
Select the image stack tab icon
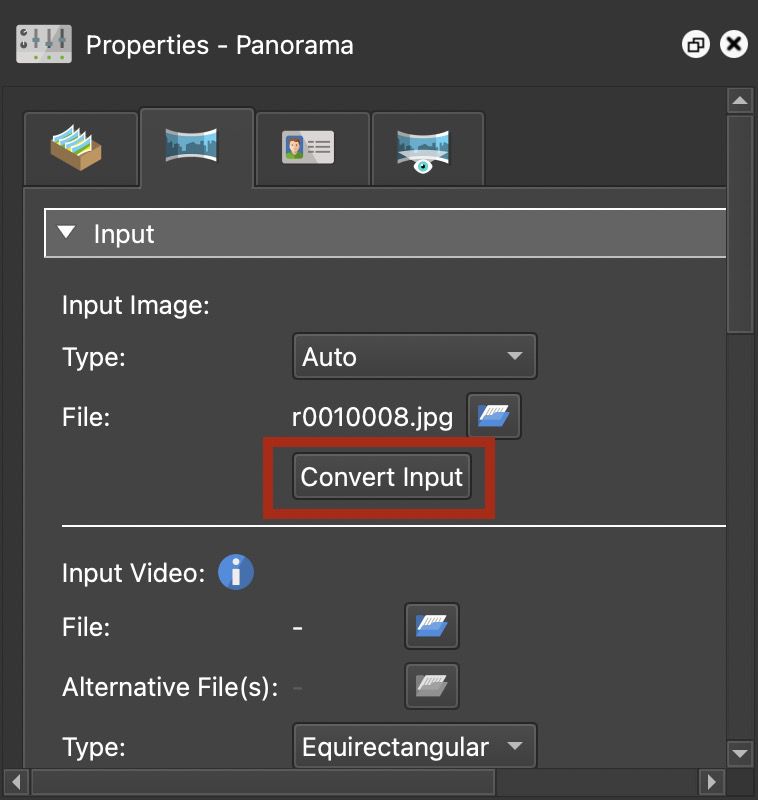tap(80, 148)
